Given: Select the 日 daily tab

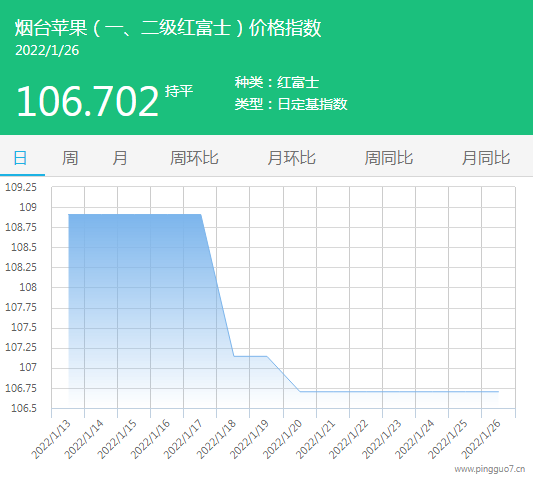Looking at the screenshot, I should [20, 158].
